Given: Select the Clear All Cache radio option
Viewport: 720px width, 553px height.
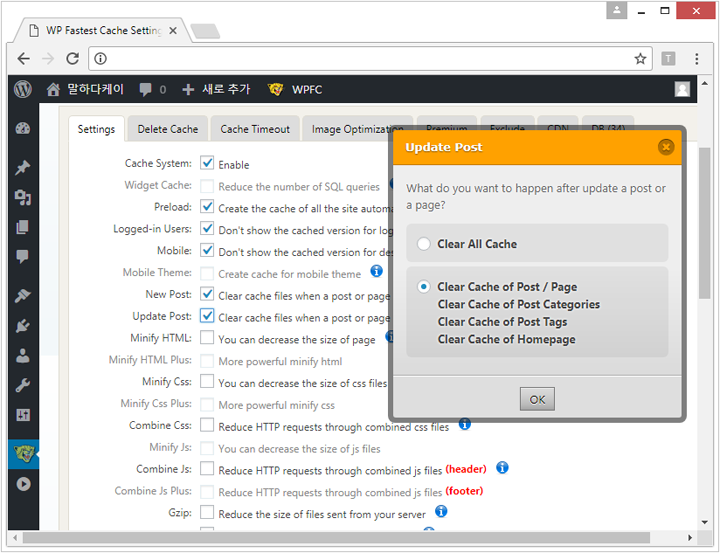Looking at the screenshot, I should [424, 244].
